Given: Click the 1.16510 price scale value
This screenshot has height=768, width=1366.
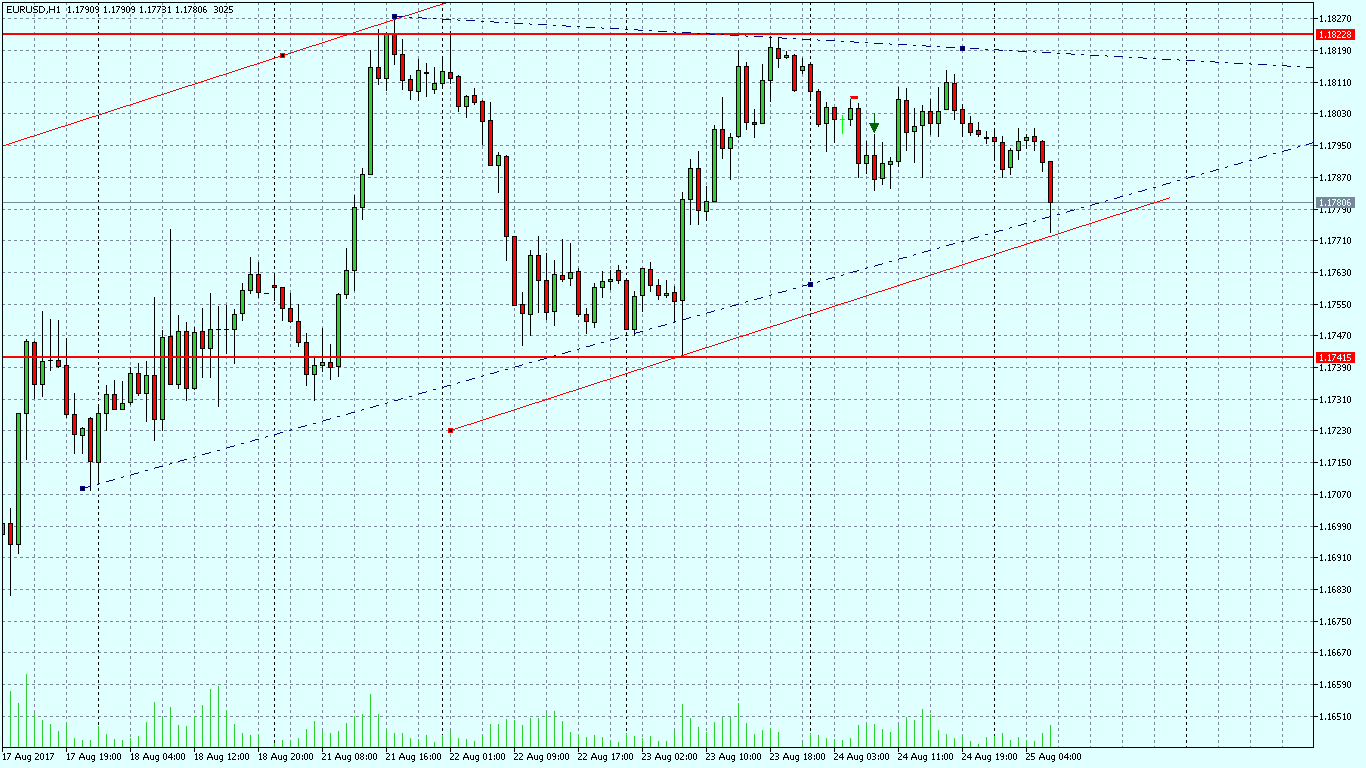Looking at the screenshot, I should pyautogui.click(x=1335, y=716).
